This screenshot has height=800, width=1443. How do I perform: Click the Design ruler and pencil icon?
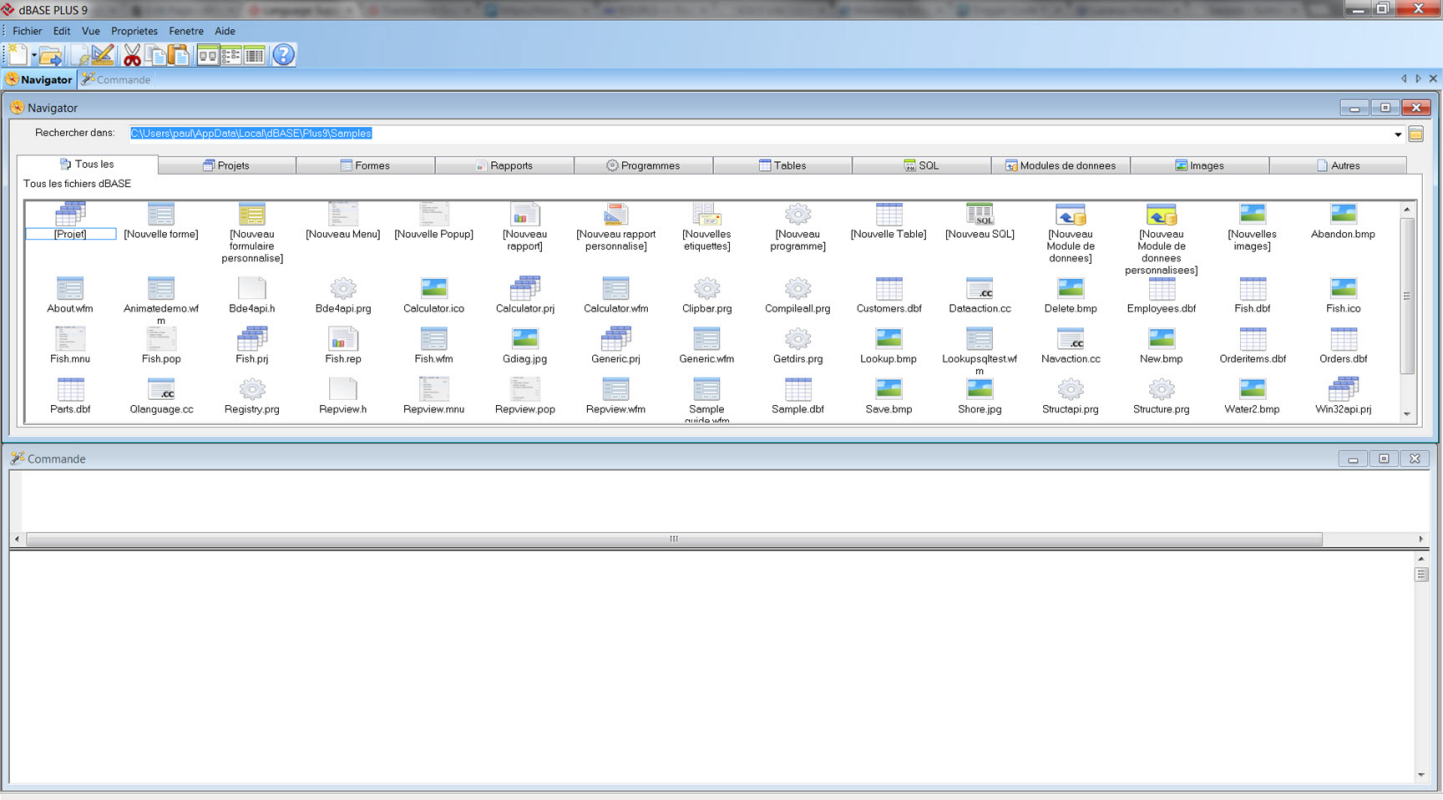point(101,55)
